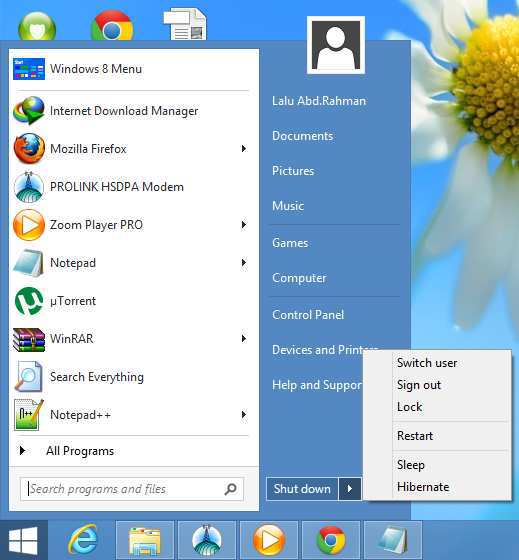Image resolution: width=519 pixels, height=560 pixels.
Task: Click the Notepad++ icon
Action: click(x=29, y=415)
